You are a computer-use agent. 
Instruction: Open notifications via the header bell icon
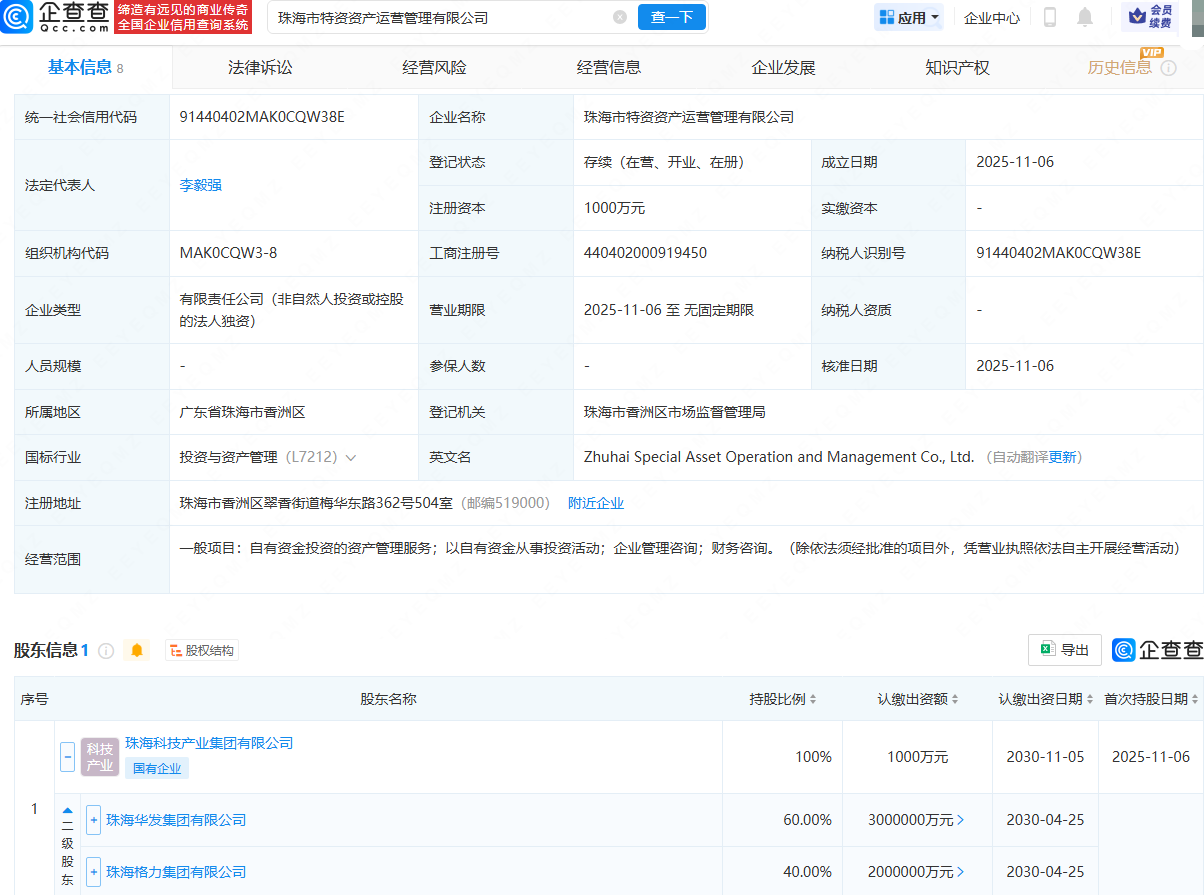coord(1085,17)
